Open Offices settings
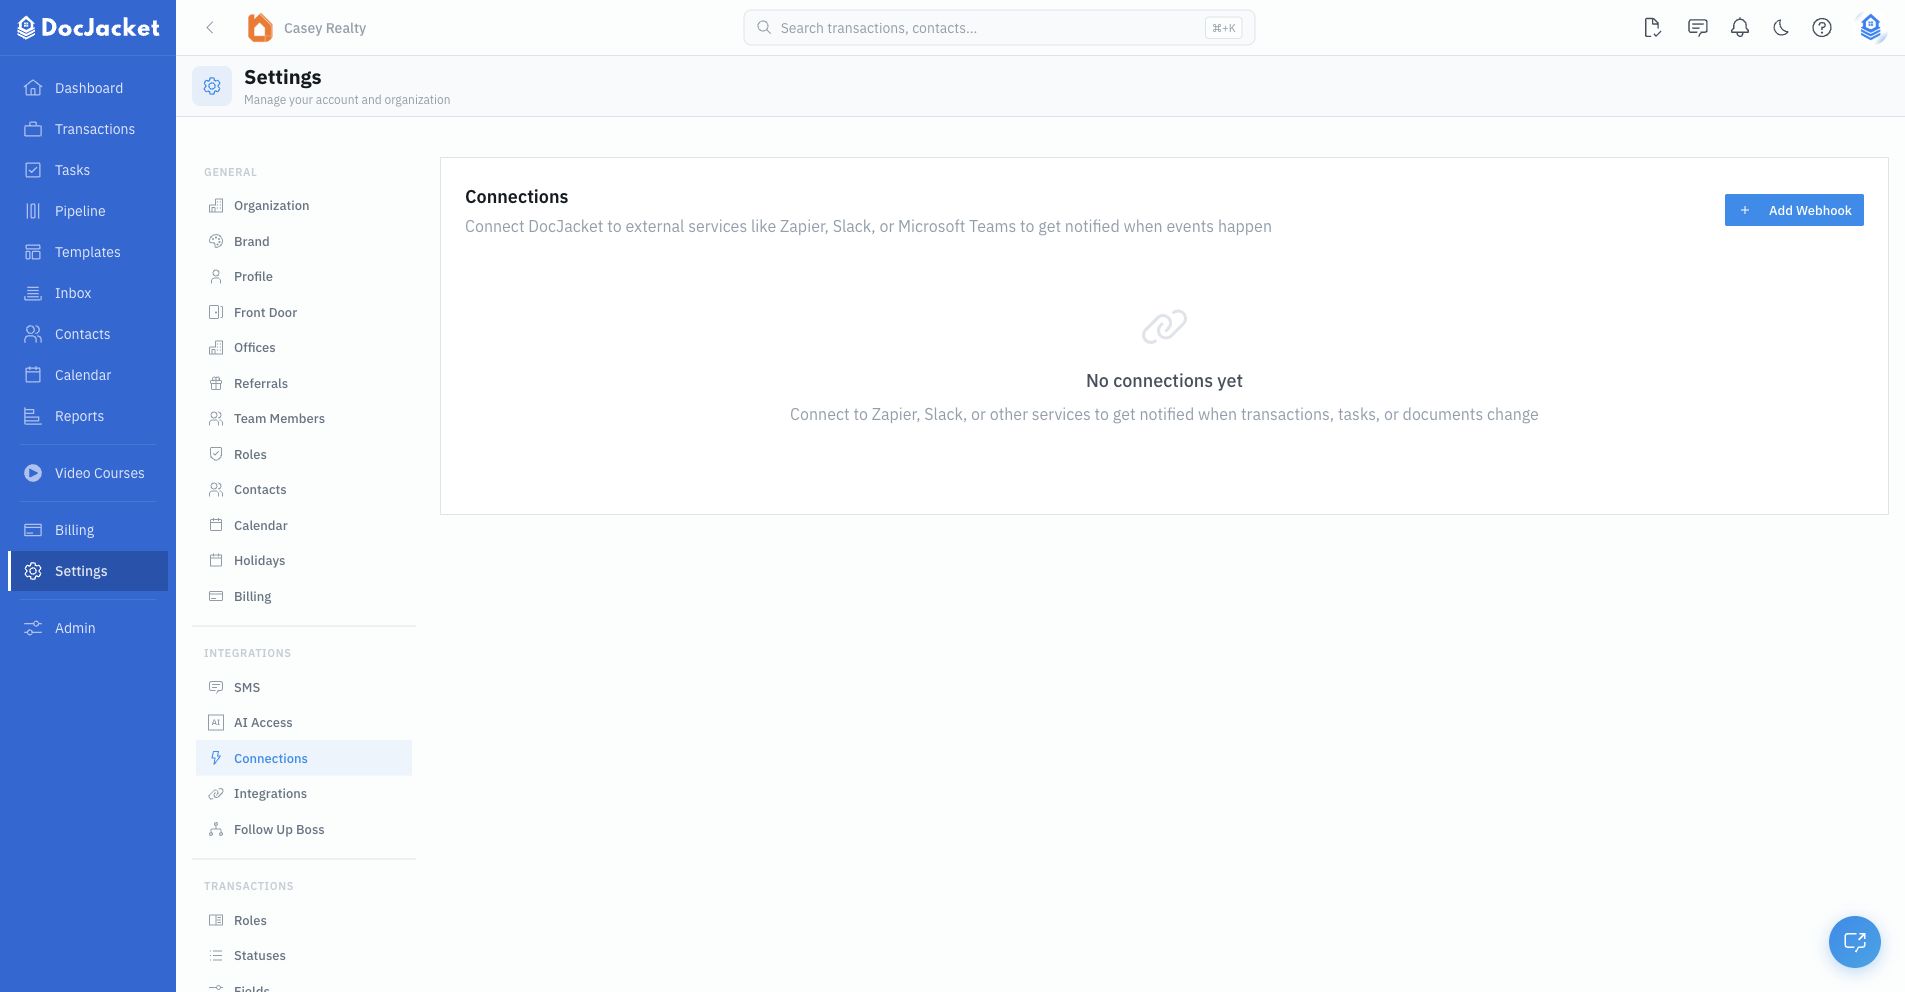The height and width of the screenshot is (992, 1905). [304, 348]
